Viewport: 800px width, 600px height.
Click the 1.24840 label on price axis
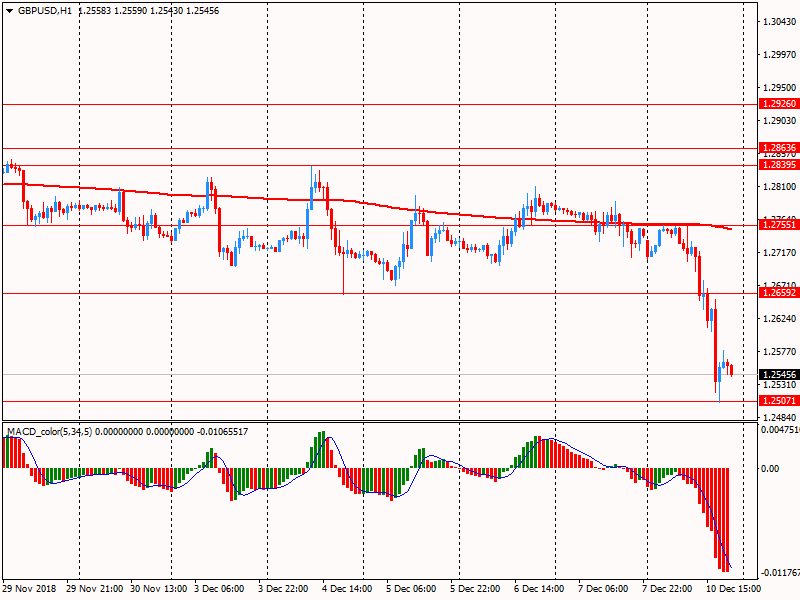[x=779, y=417]
